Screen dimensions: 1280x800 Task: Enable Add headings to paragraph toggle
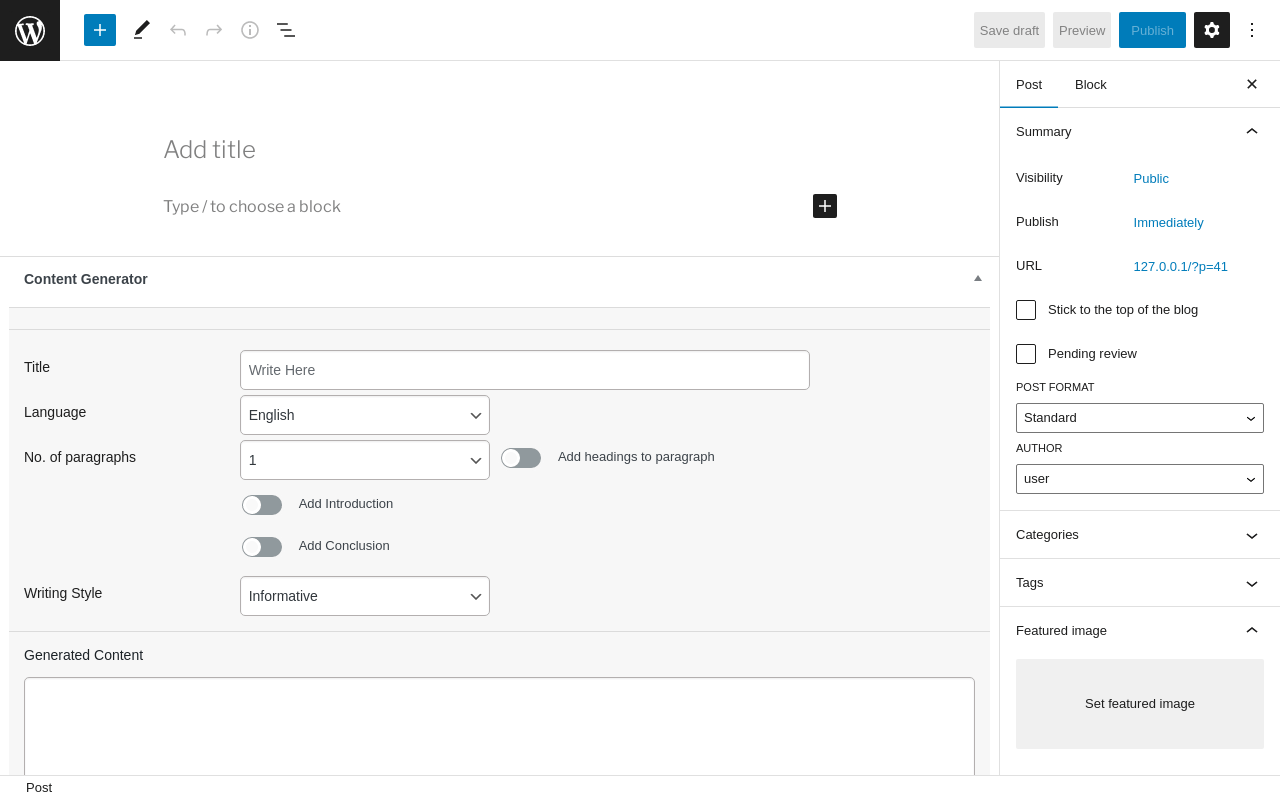pos(521,458)
